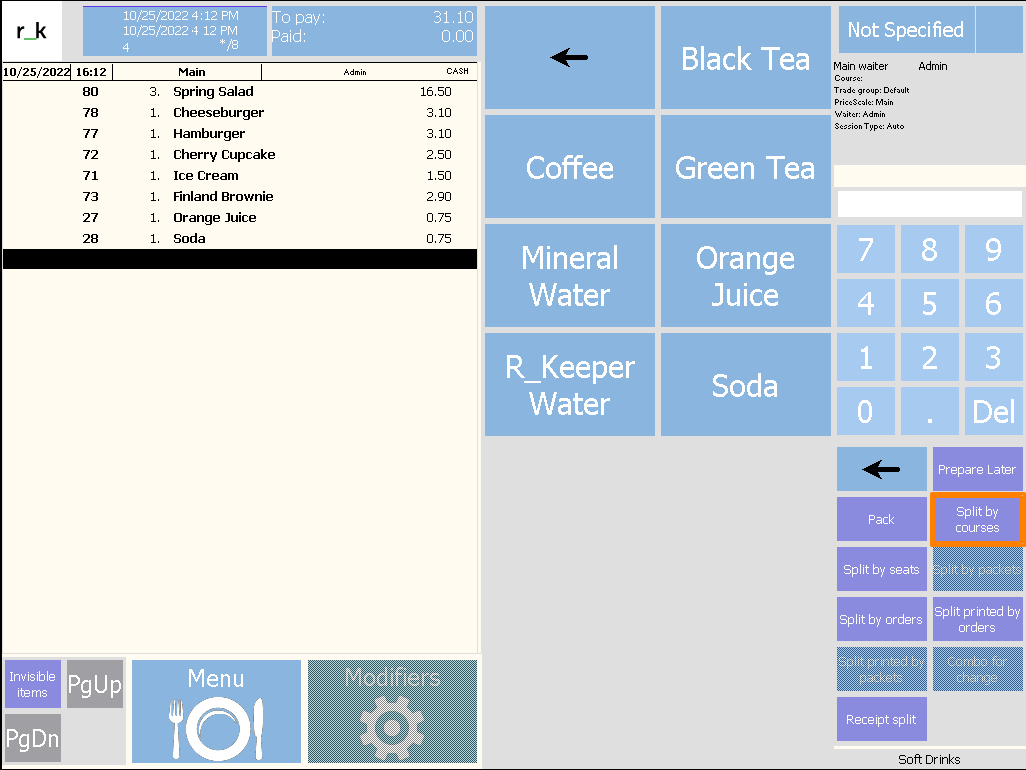
Task: Click the To pay 31.10 total
Action: point(373,17)
